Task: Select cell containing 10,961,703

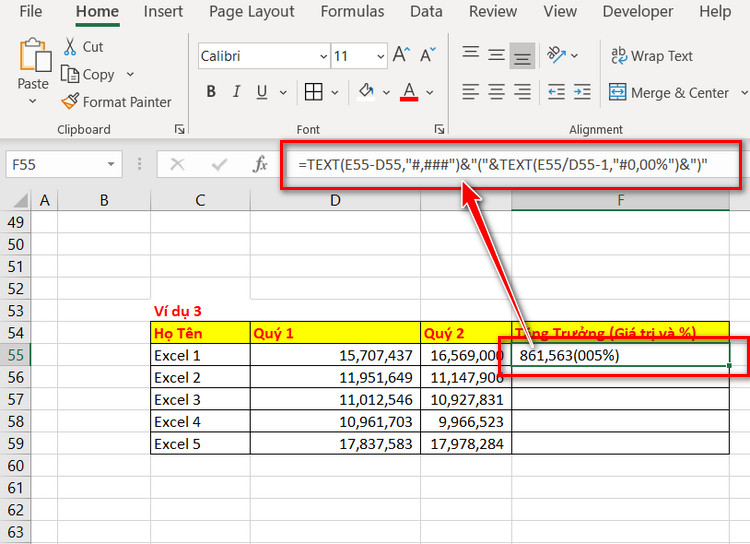Action: click(x=335, y=422)
